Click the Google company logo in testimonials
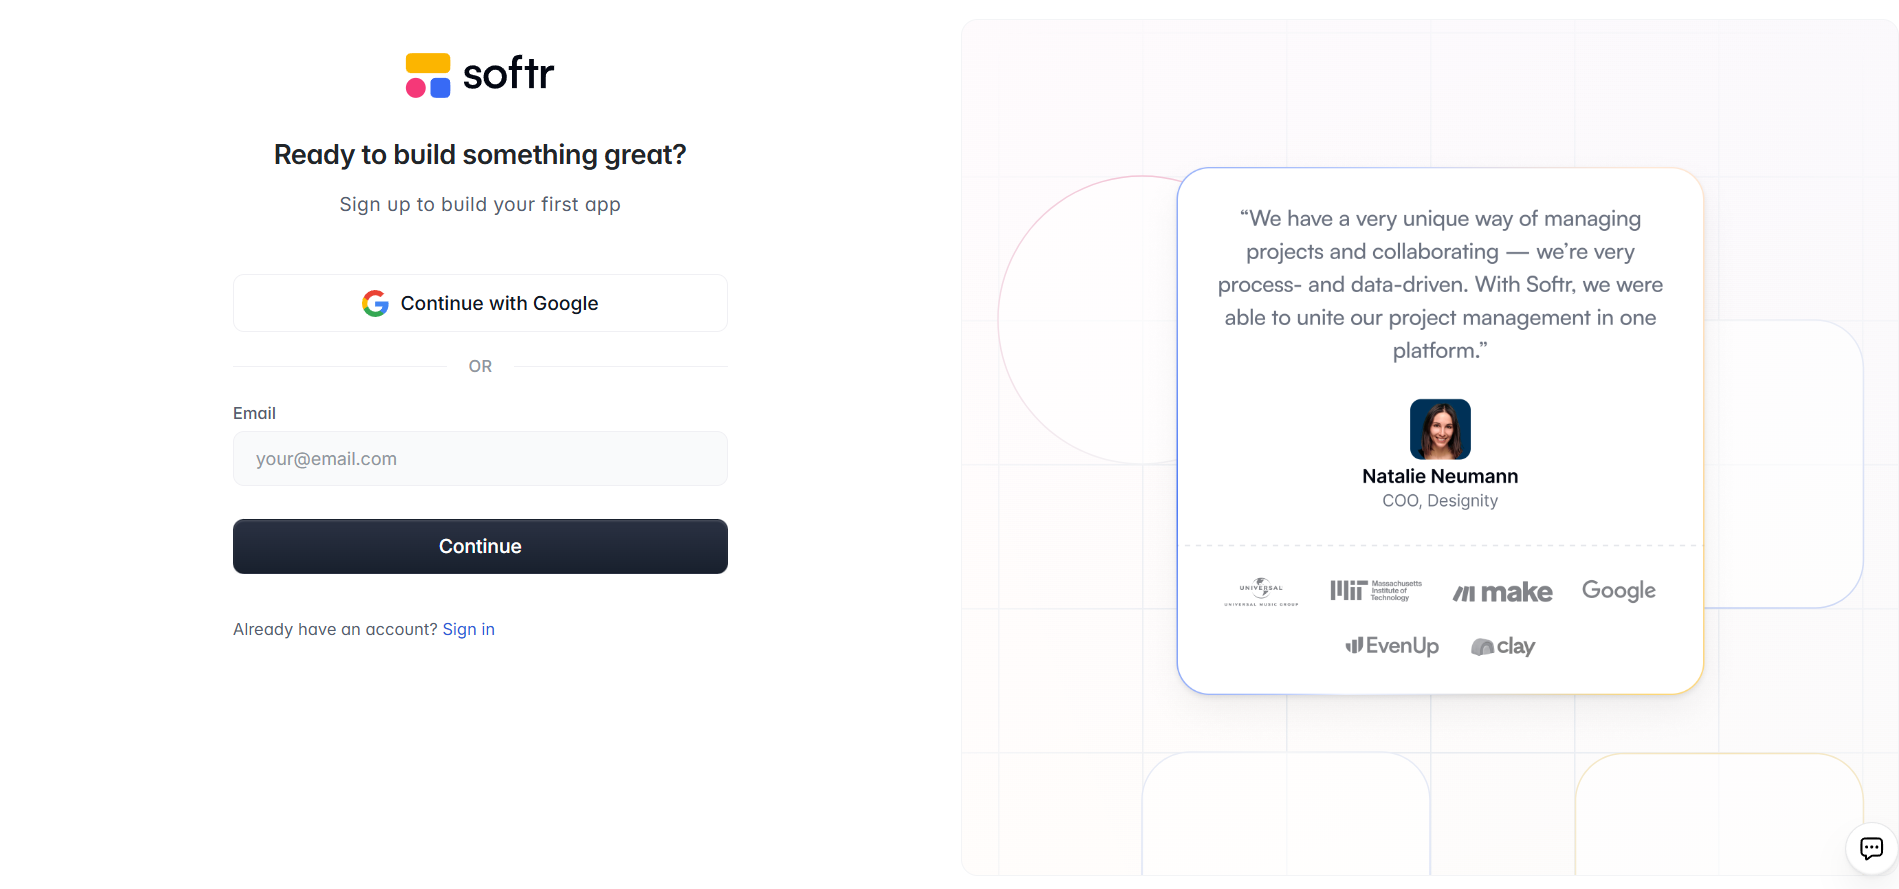This screenshot has width=1899, height=889. [1618, 590]
